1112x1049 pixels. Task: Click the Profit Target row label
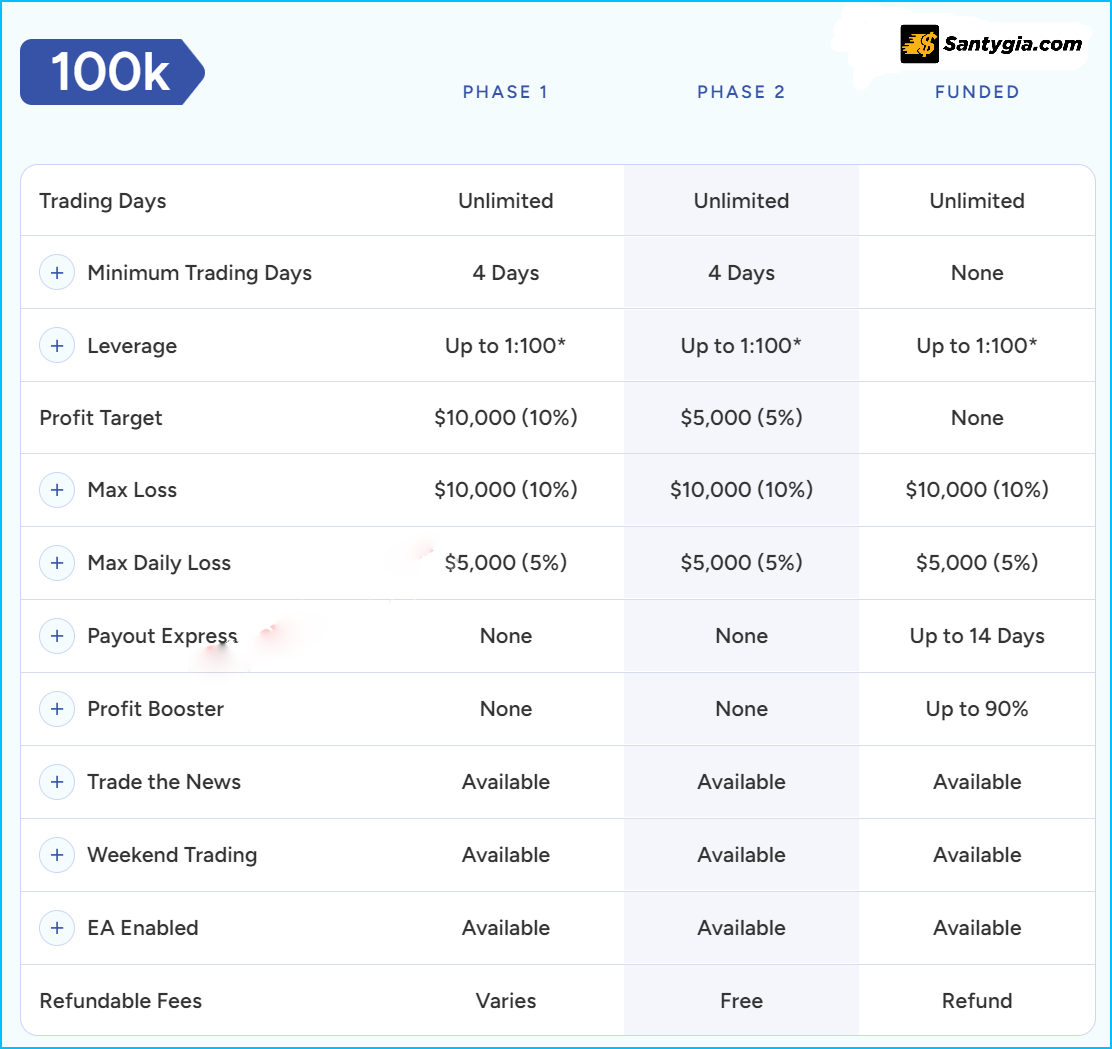(x=100, y=418)
